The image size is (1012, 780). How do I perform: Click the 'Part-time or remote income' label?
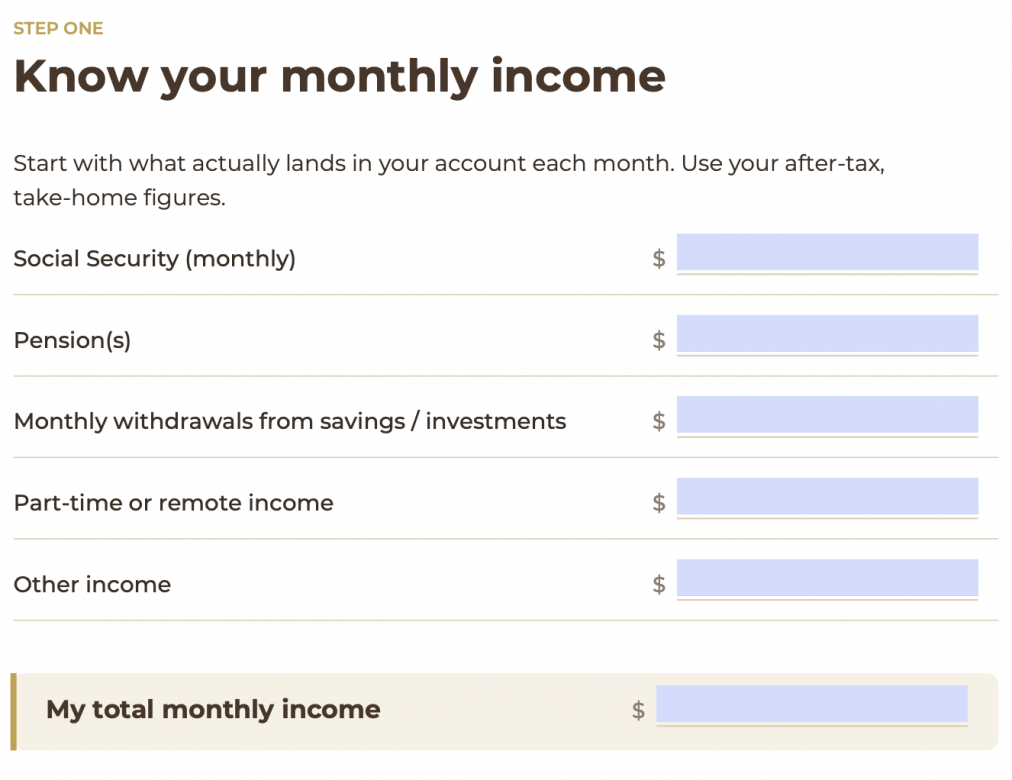click(174, 503)
